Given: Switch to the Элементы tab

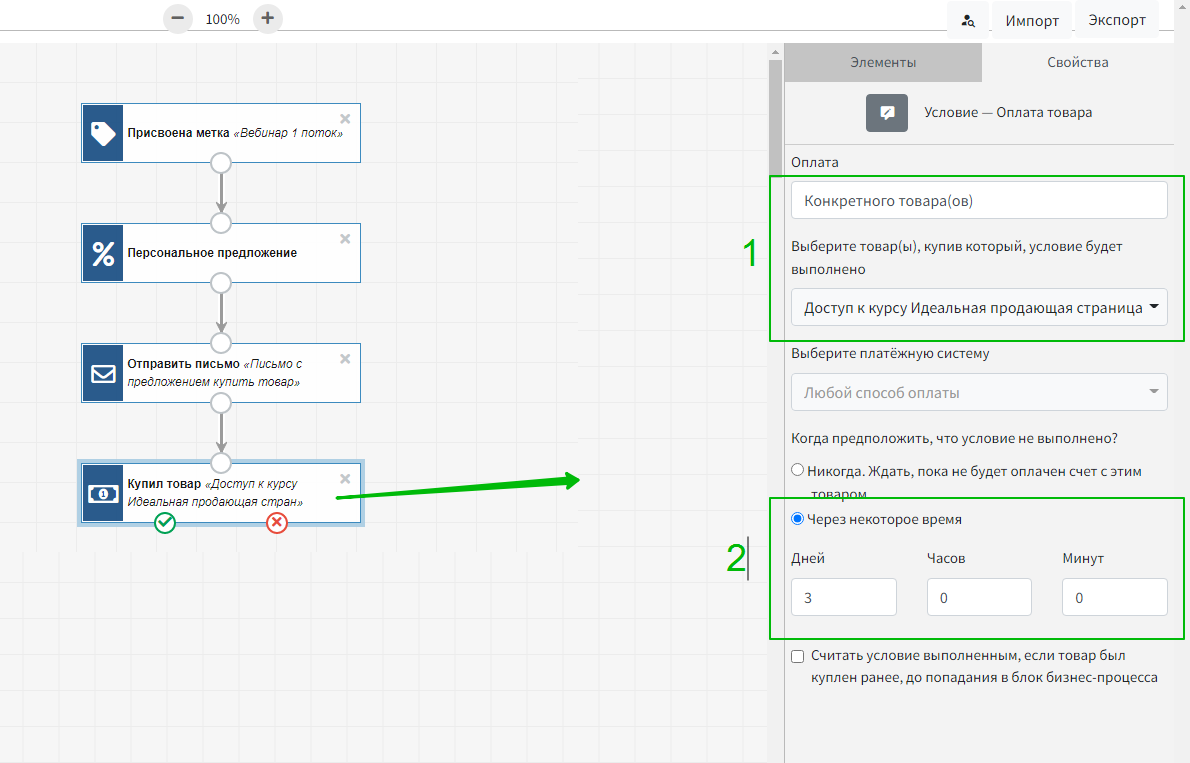Looking at the screenshot, I should point(883,62).
